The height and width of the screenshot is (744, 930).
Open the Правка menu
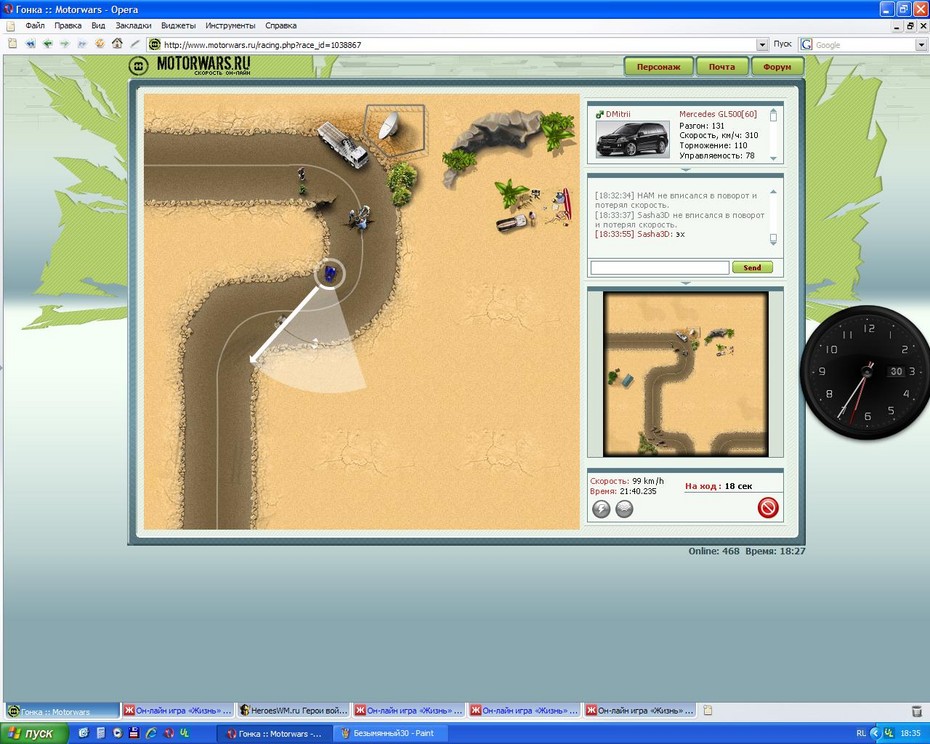click(68, 26)
